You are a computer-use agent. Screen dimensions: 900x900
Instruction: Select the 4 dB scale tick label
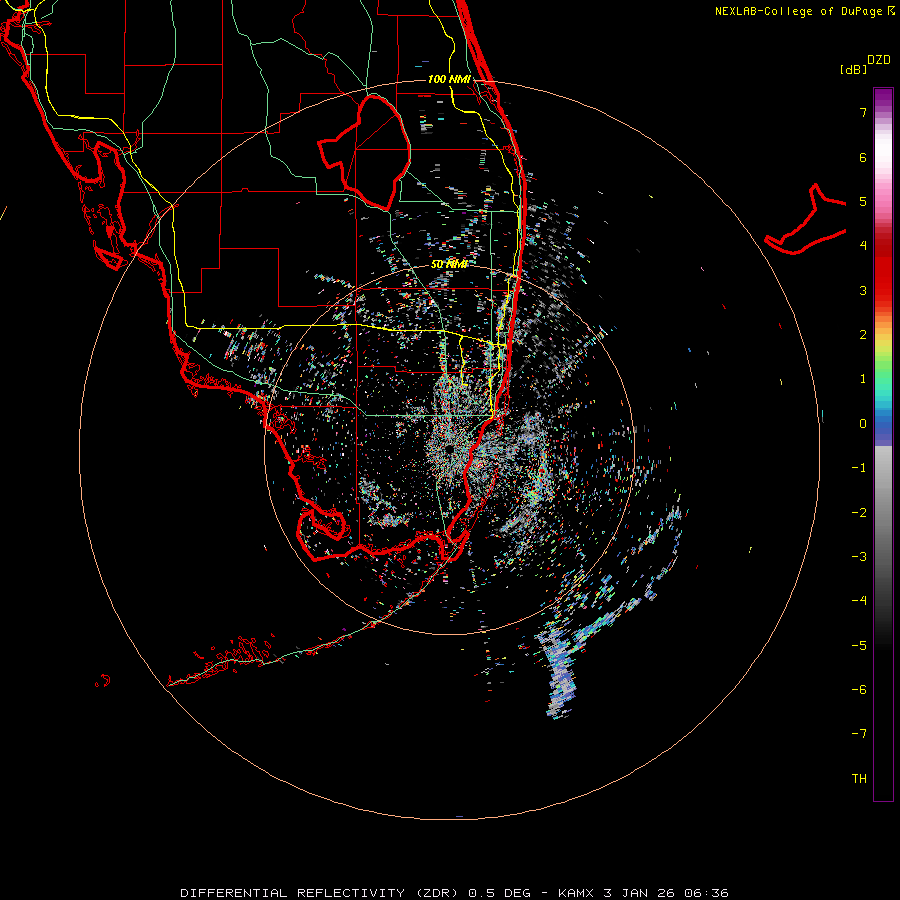(x=863, y=246)
